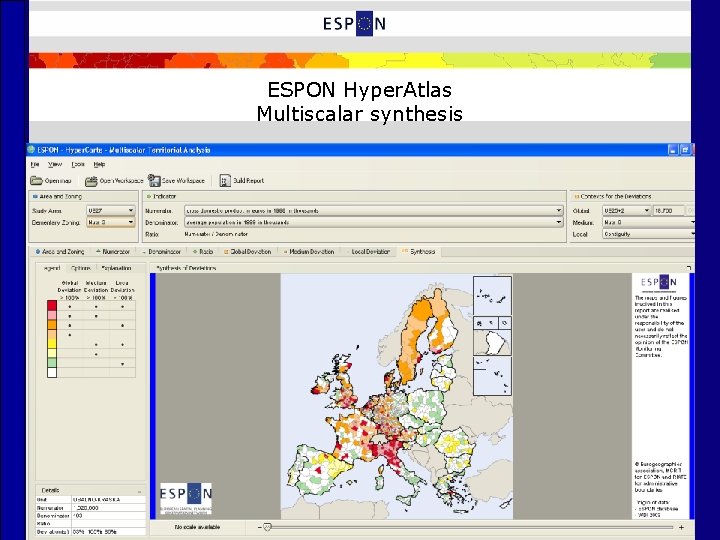The height and width of the screenshot is (540, 720).
Task: Click the 'Local Deviation' legend column header
Action: click(x=122, y=290)
